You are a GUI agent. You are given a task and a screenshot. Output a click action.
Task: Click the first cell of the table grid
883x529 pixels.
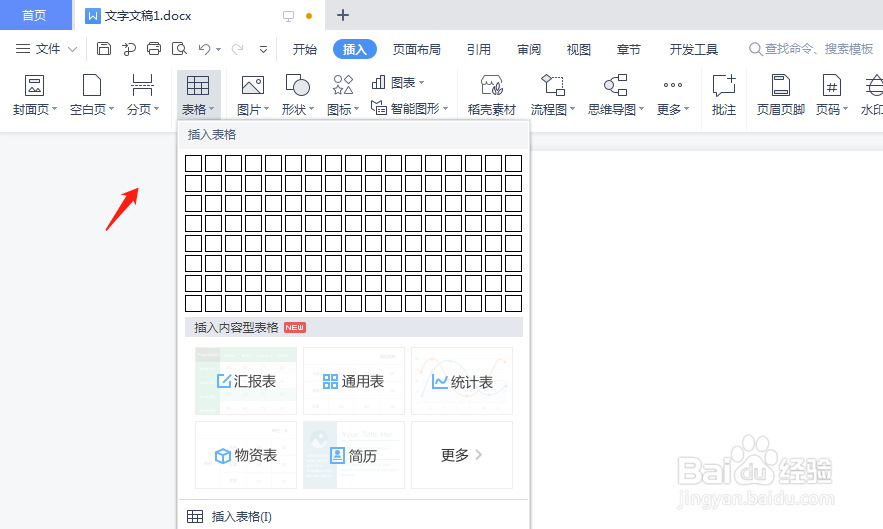coord(194,163)
